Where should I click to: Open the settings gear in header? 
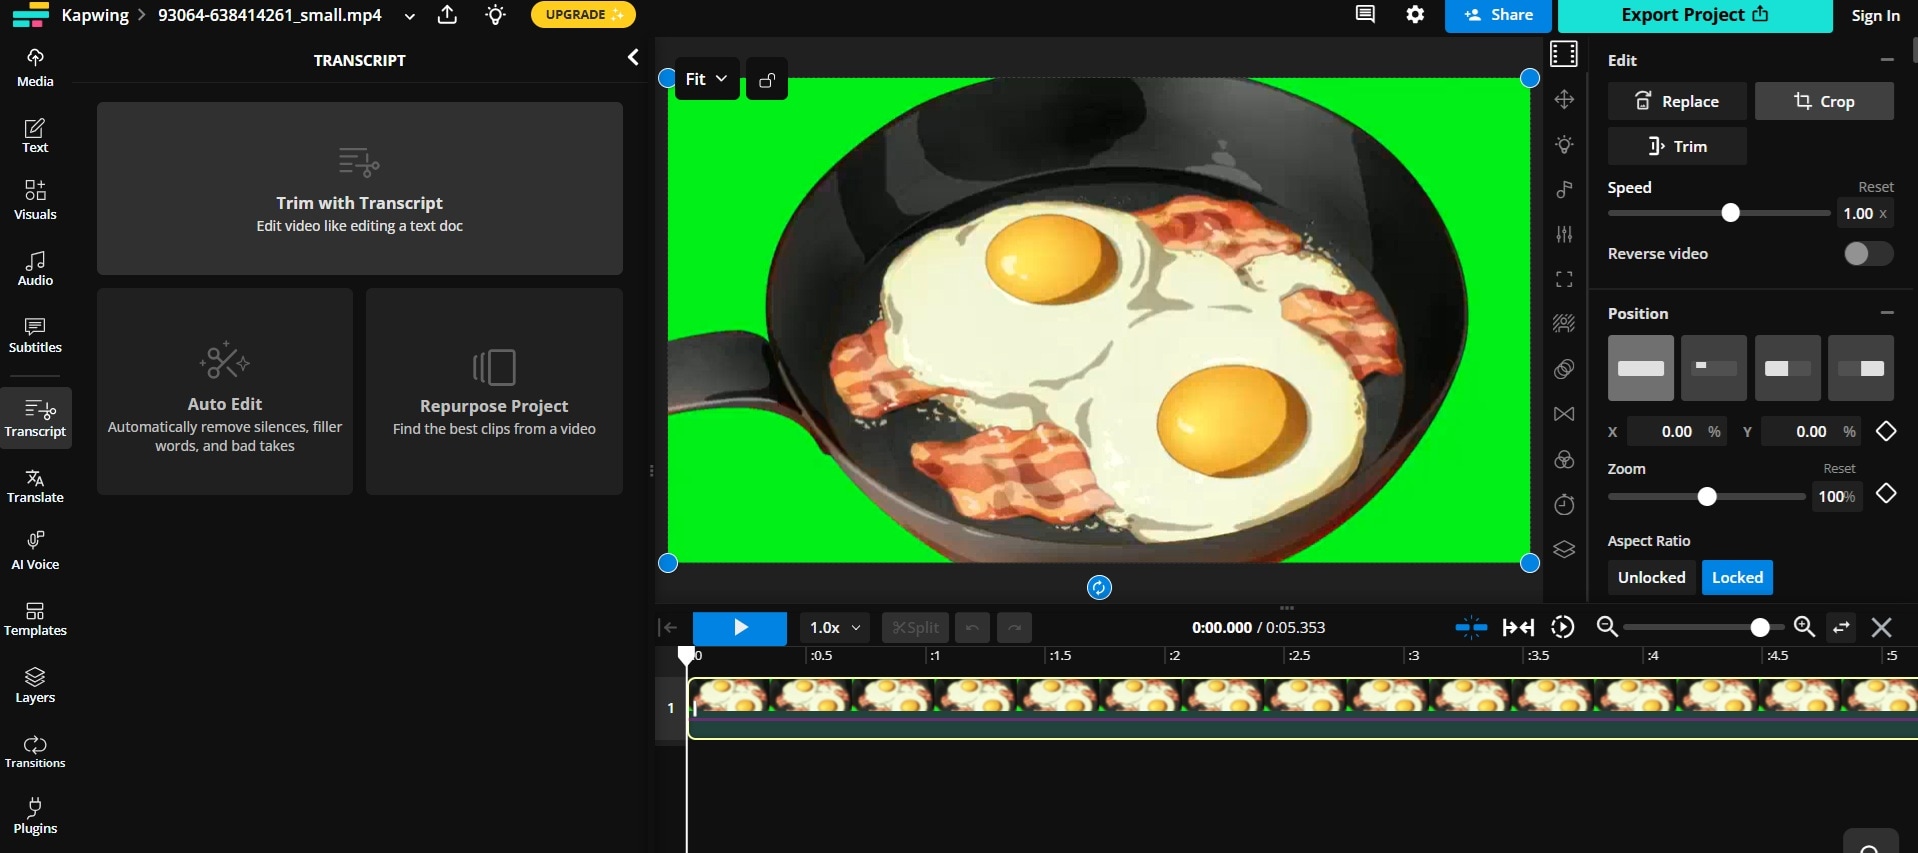coord(1415,14)
